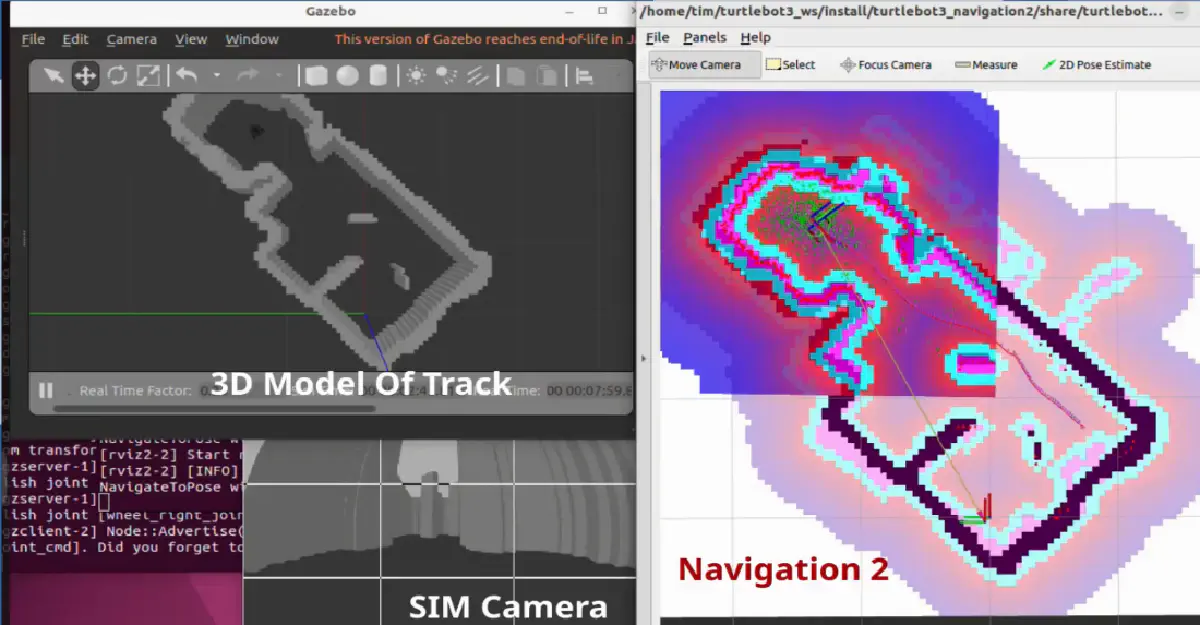Screen dimensions: 1200x625
Task: Open the Panels menu in RViz
Action: tap(705, 37)
